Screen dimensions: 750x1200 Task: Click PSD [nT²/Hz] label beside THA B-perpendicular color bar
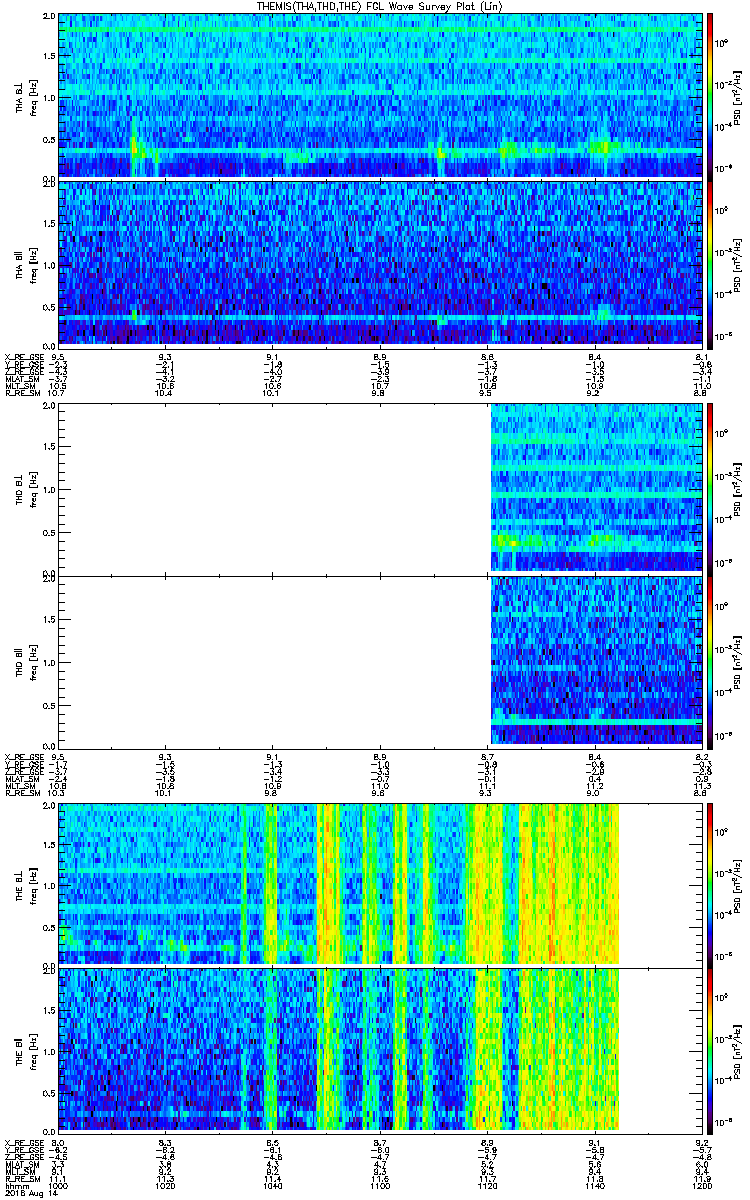738,96
